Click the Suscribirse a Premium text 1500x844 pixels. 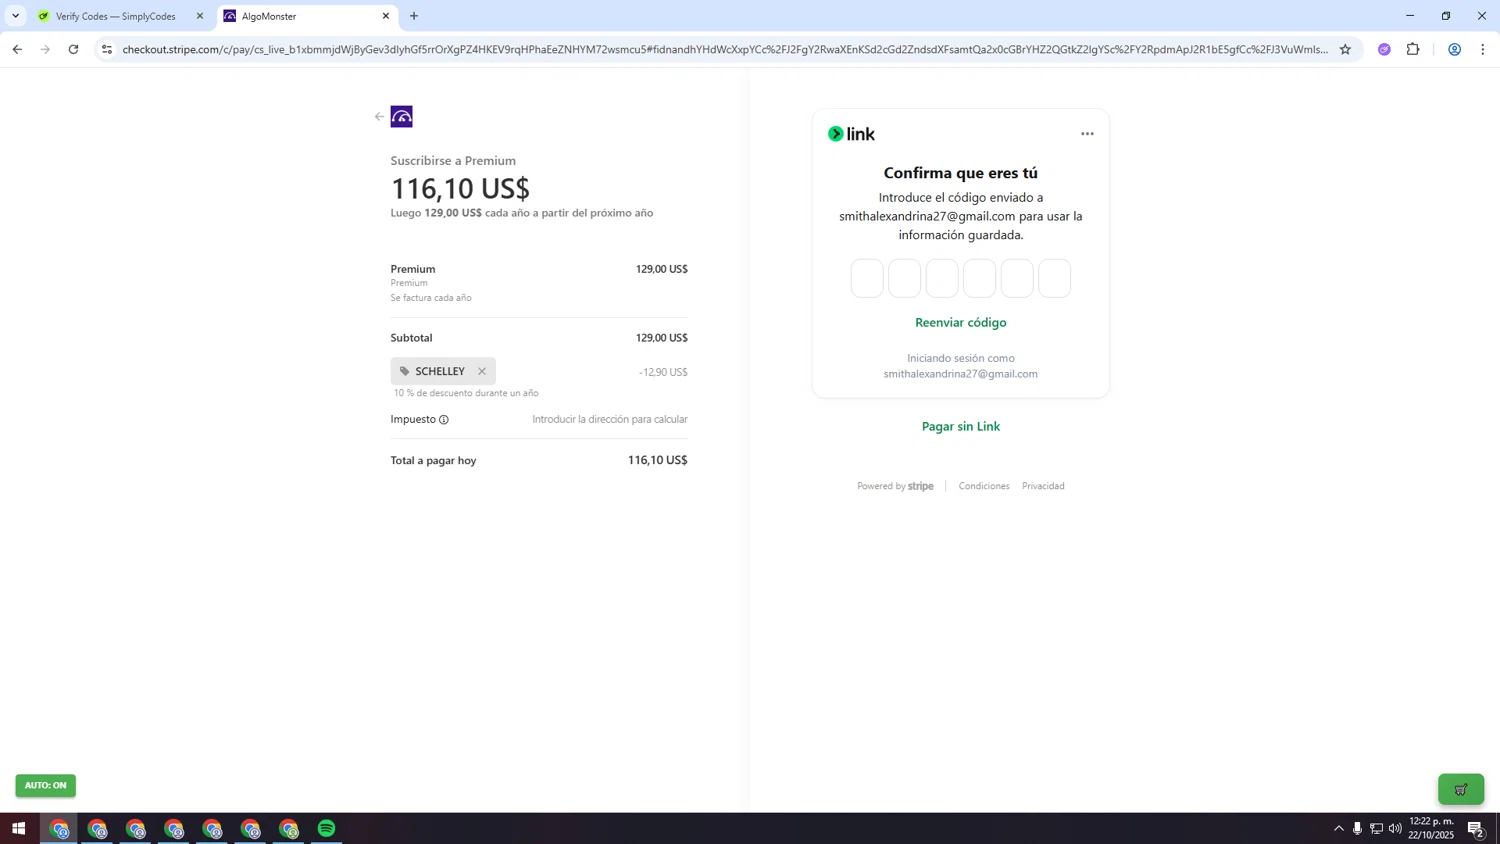coord(453,161)
